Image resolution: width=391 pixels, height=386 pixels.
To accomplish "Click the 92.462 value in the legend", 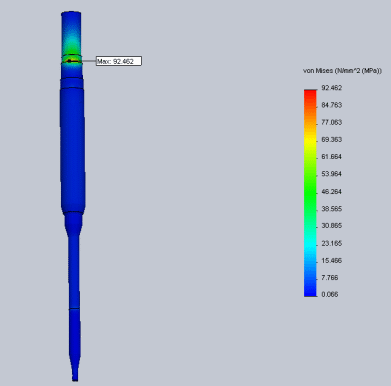I will coord(331,88).
